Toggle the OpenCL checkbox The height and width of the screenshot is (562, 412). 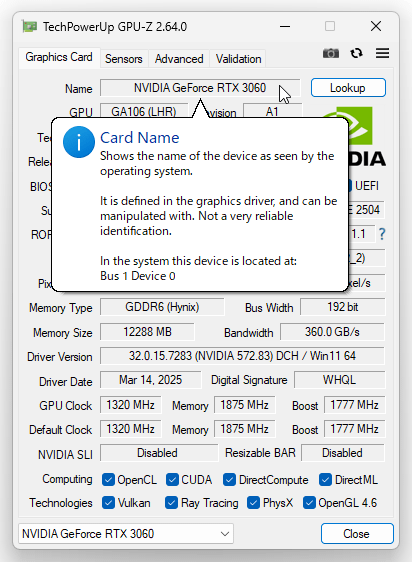click(108, 480)
